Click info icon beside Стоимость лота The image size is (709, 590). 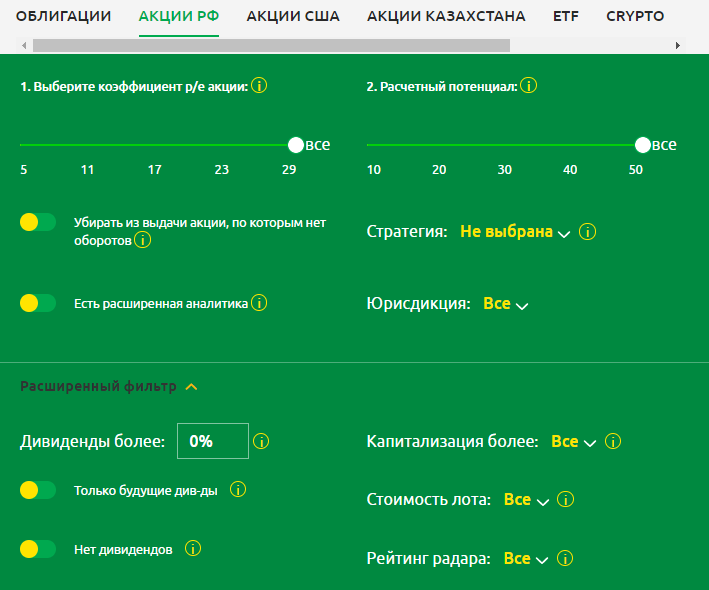(566, 500)
